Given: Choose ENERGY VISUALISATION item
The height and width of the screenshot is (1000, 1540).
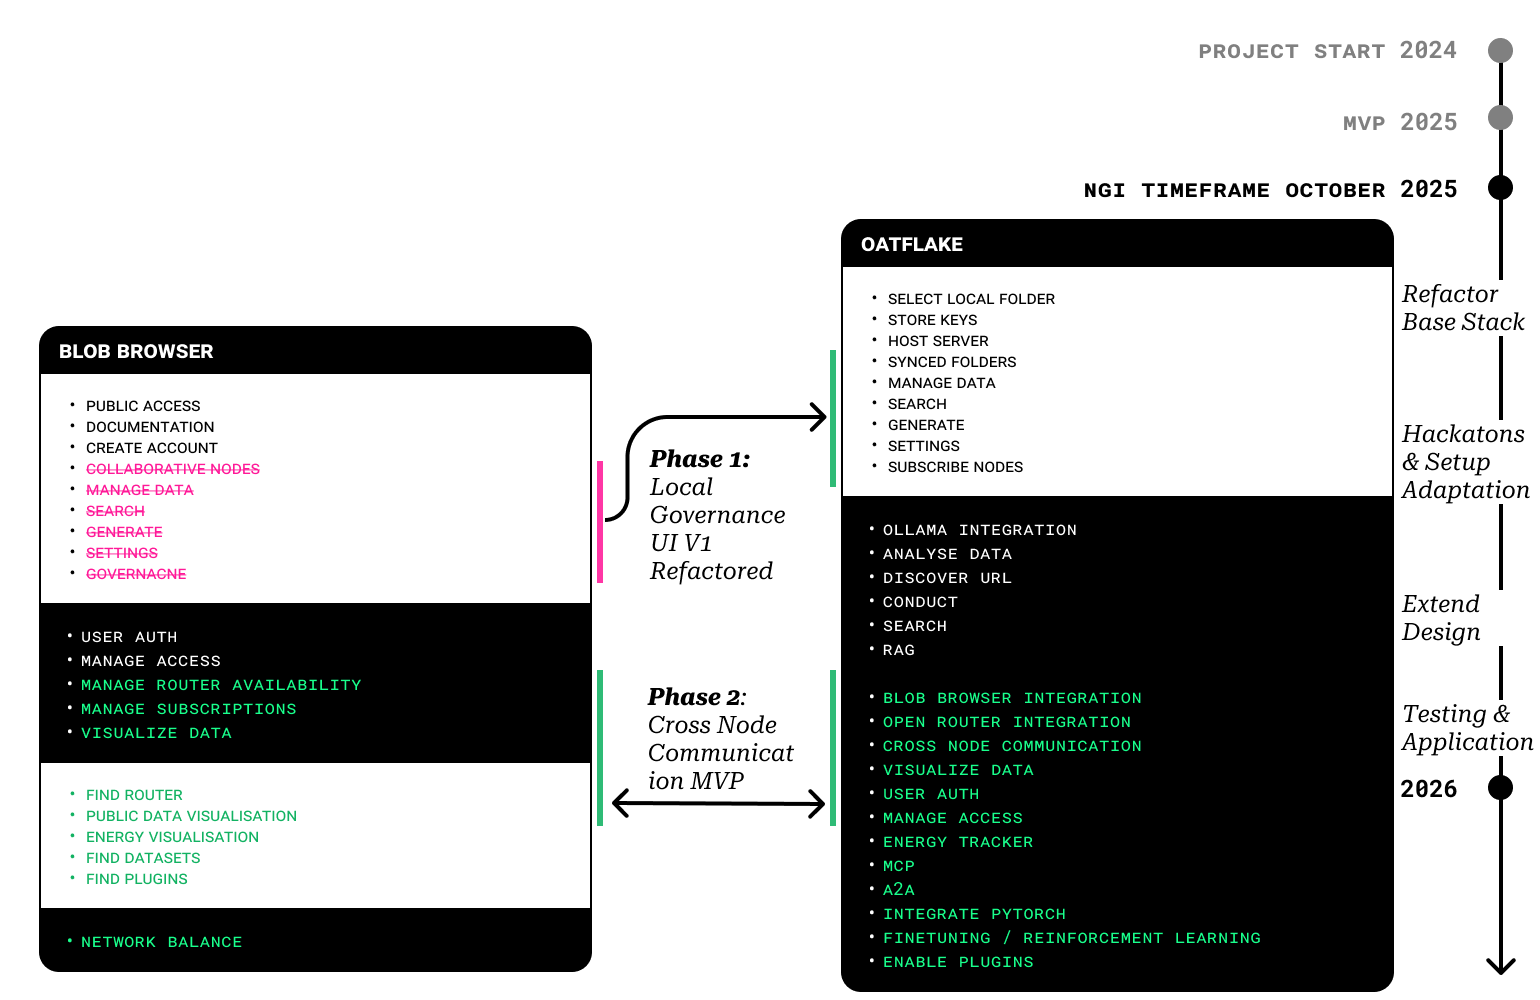Looking at the screenshot, I should (172, 837).
